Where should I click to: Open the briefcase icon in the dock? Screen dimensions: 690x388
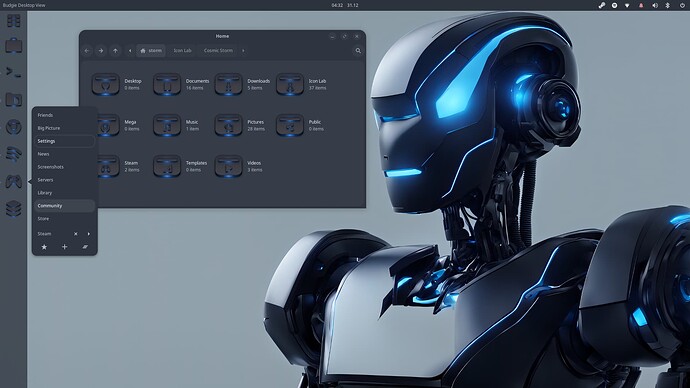tap(14, 45)
